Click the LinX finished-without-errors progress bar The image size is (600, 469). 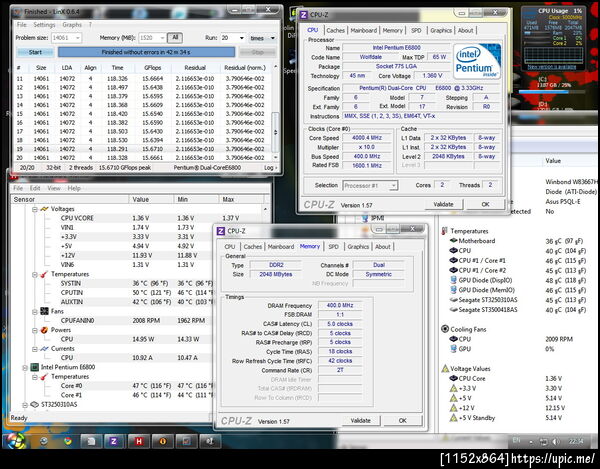pos(146,52)
